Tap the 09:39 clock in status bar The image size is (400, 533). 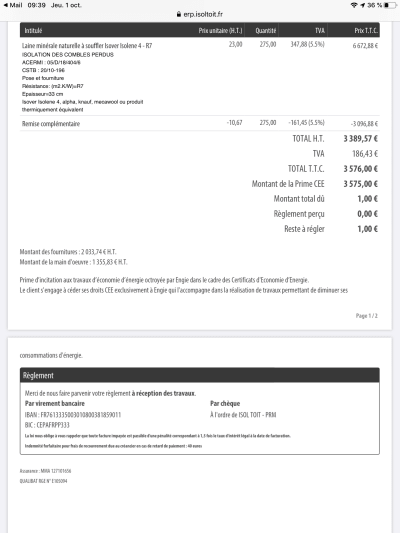tap(36, 5)
